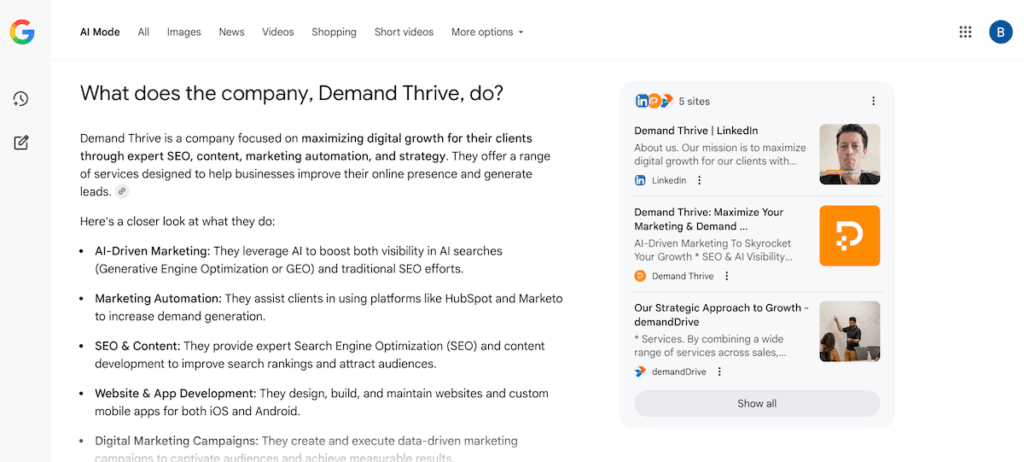Switch to the Images tab
1024x462 pixels.
(x=184, y=32)
